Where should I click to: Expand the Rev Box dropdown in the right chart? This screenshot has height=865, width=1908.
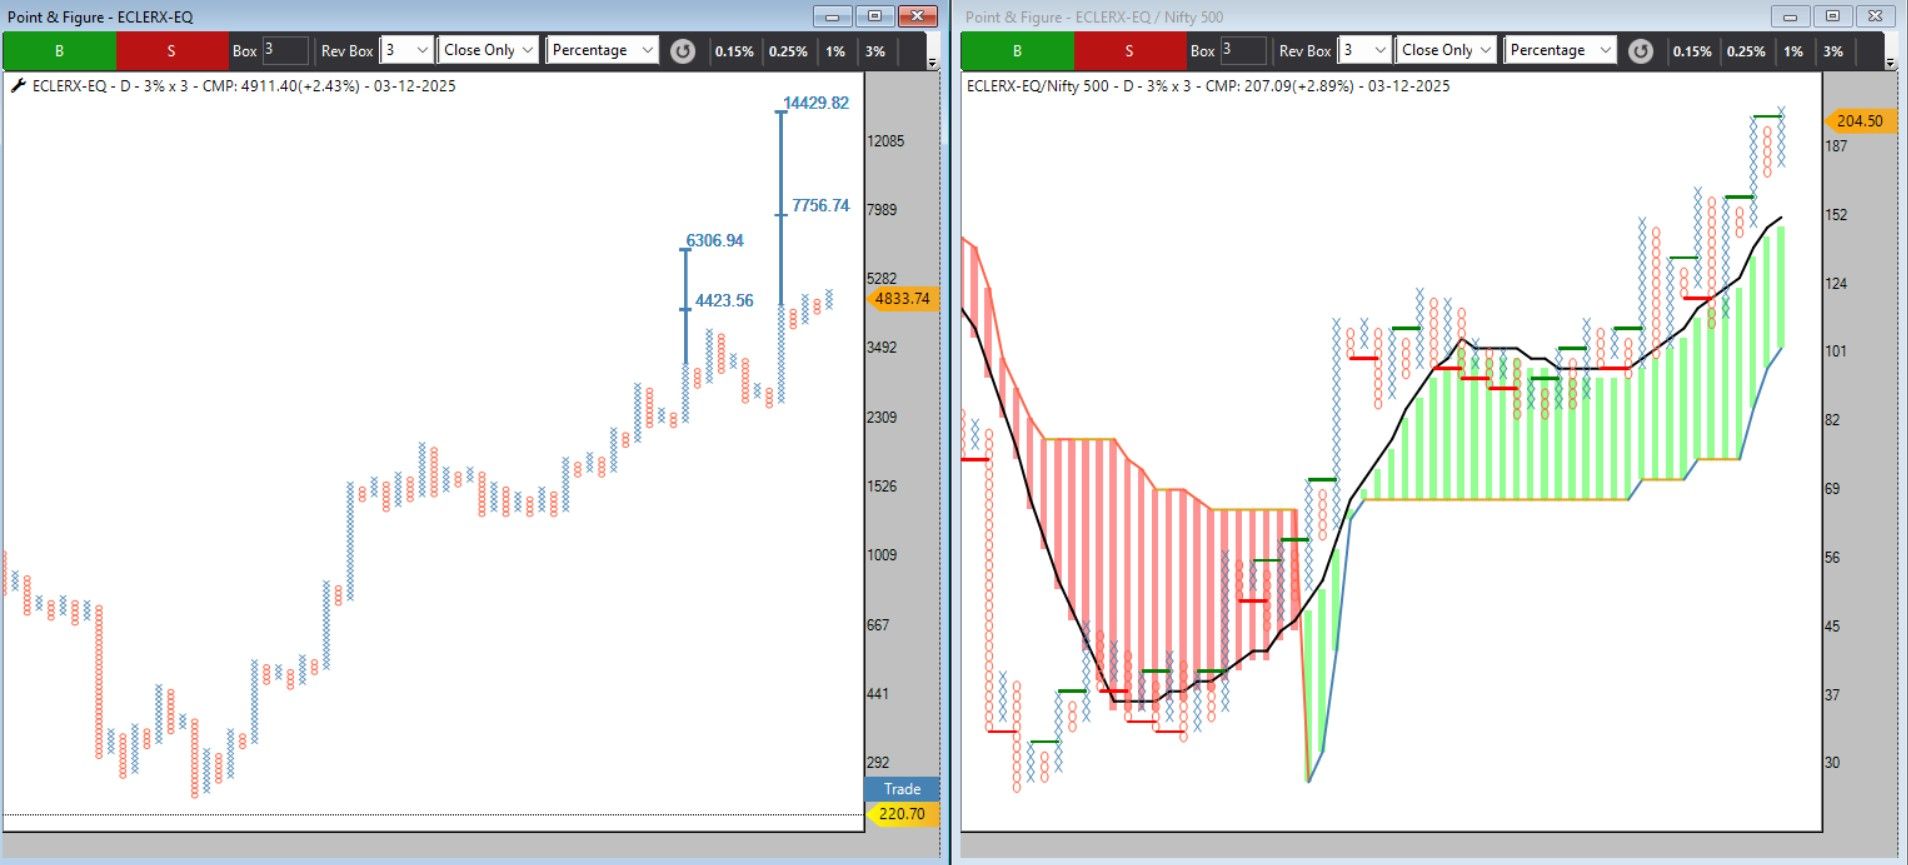coord(1380,50)
